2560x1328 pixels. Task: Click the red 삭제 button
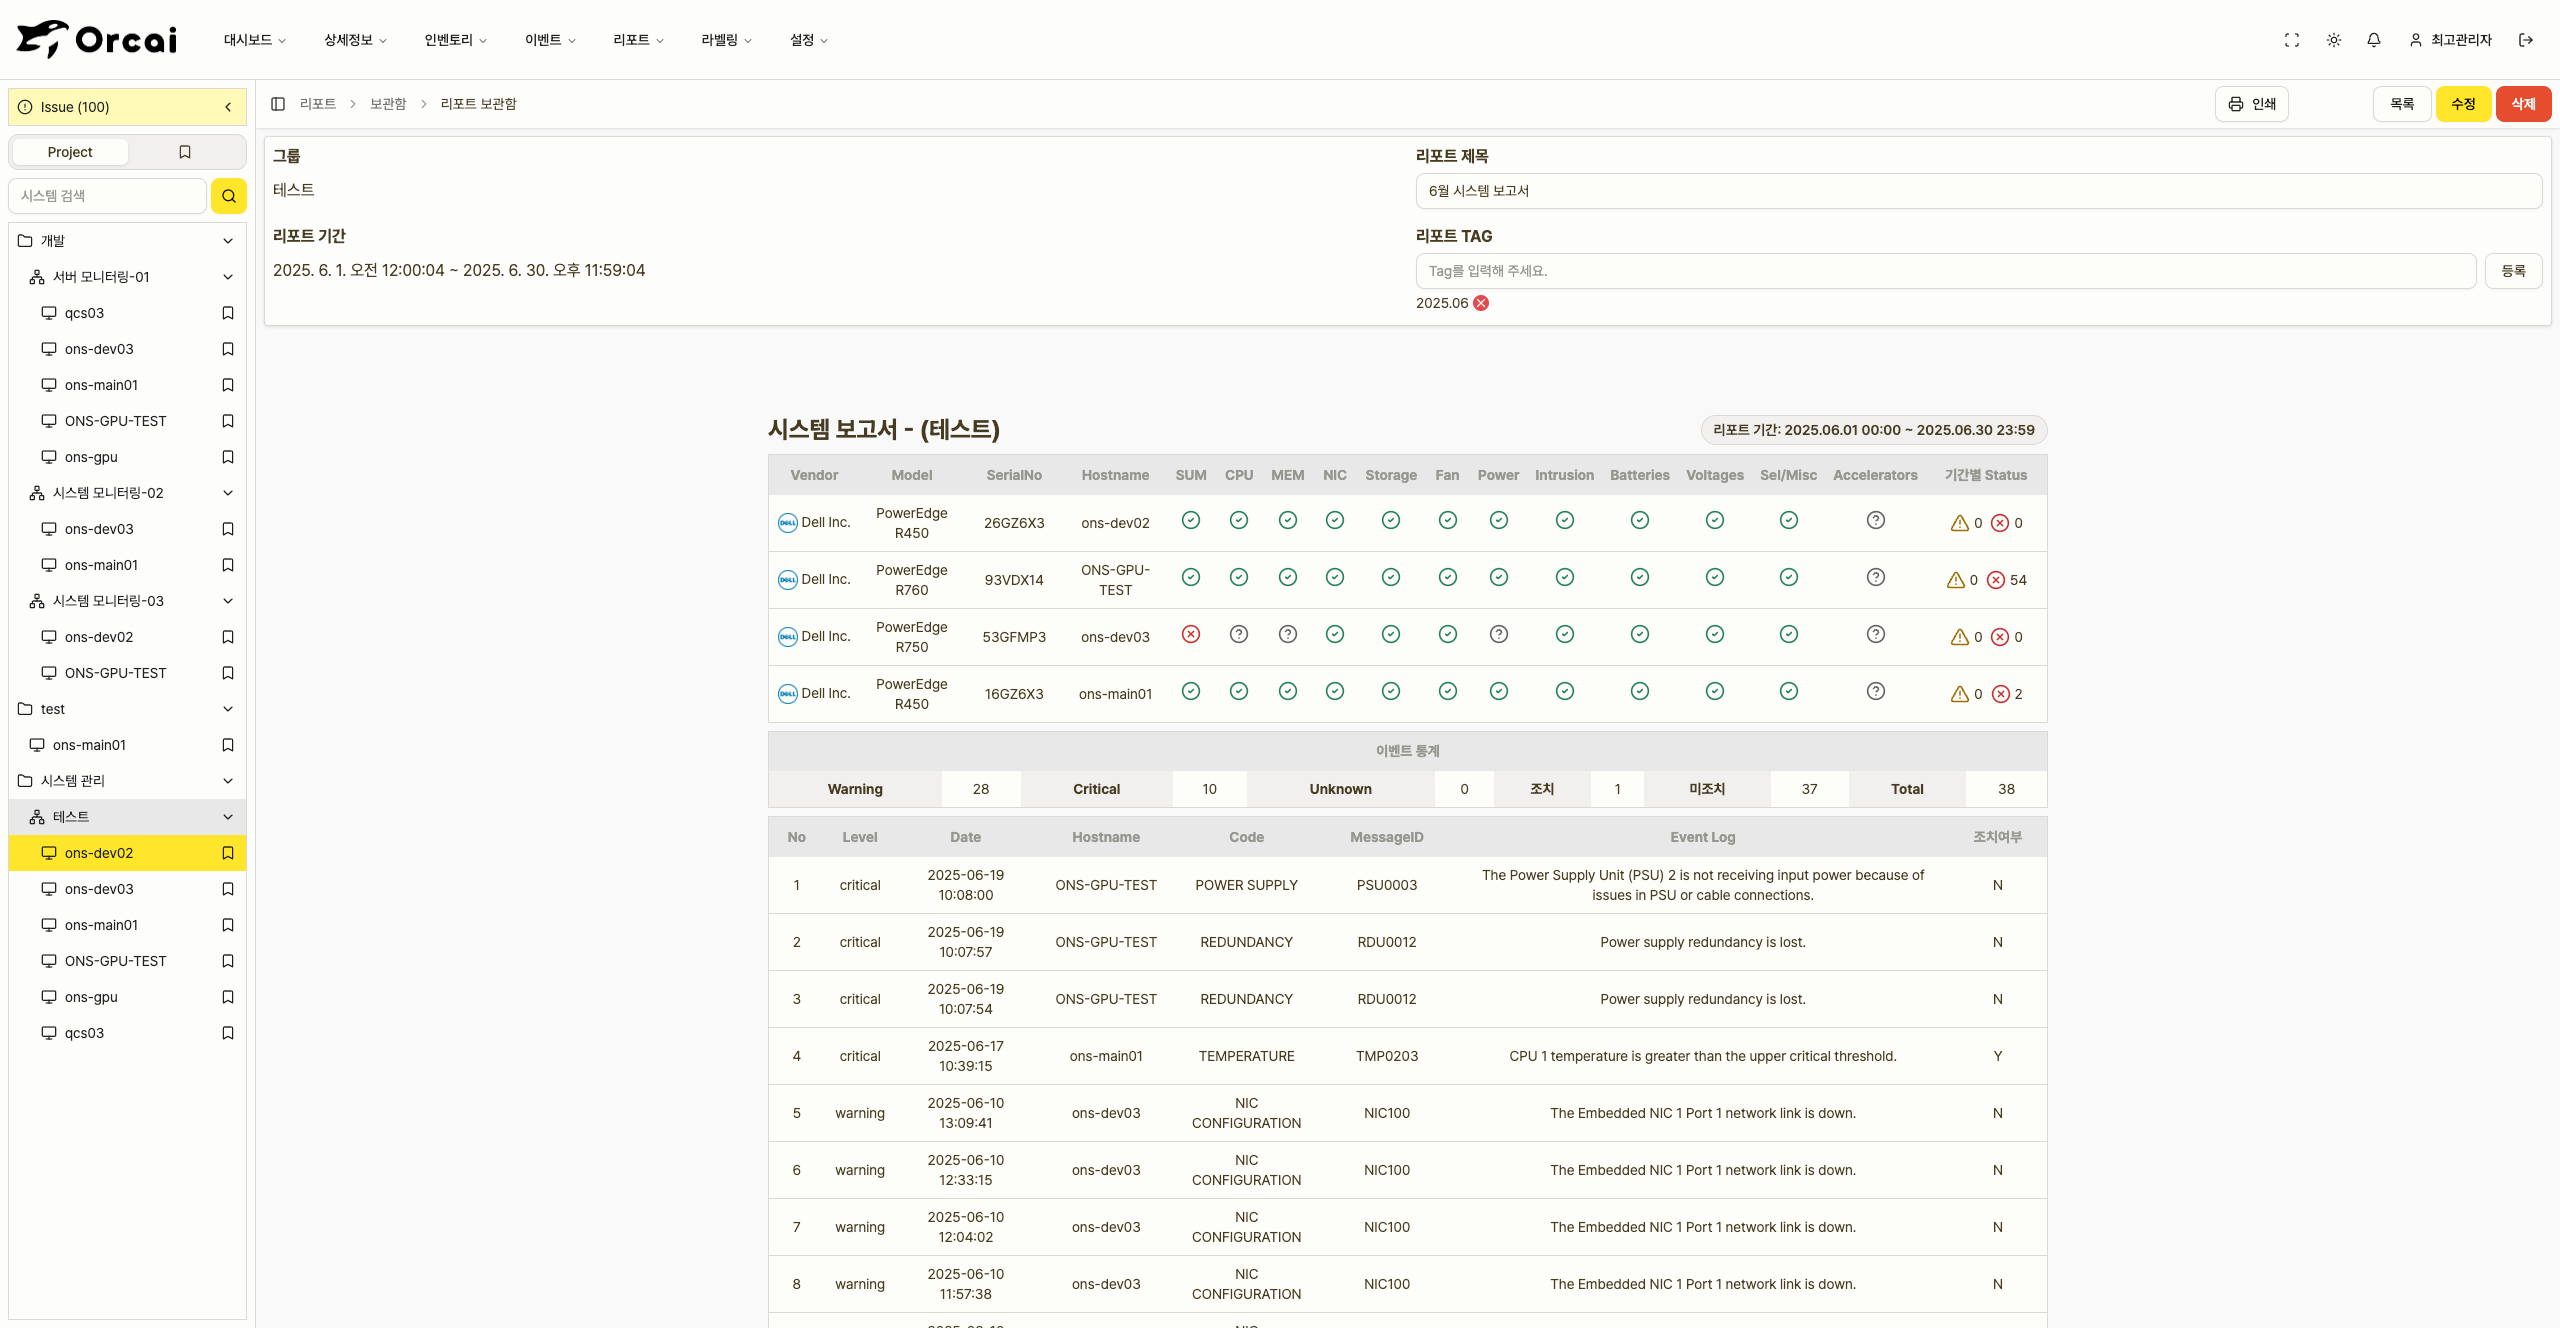(2523, 104)
